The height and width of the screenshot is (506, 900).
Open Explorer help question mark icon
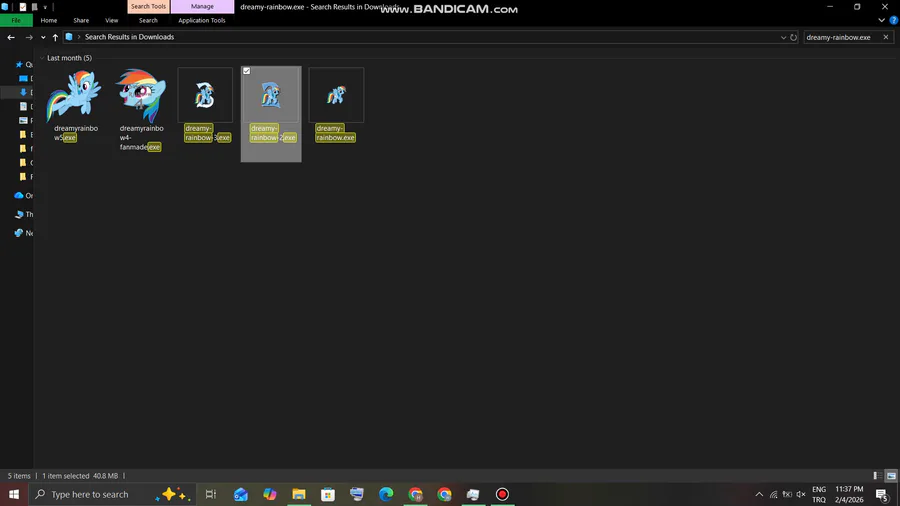(x=894, y=20)
